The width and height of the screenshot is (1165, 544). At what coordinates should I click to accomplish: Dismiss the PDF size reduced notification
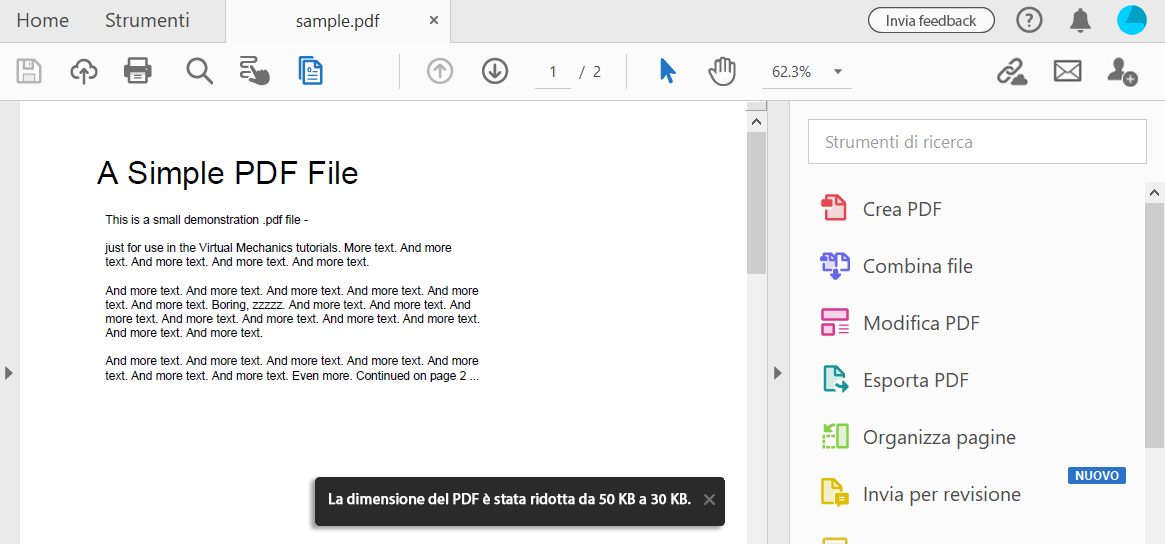tap(710, 499)
